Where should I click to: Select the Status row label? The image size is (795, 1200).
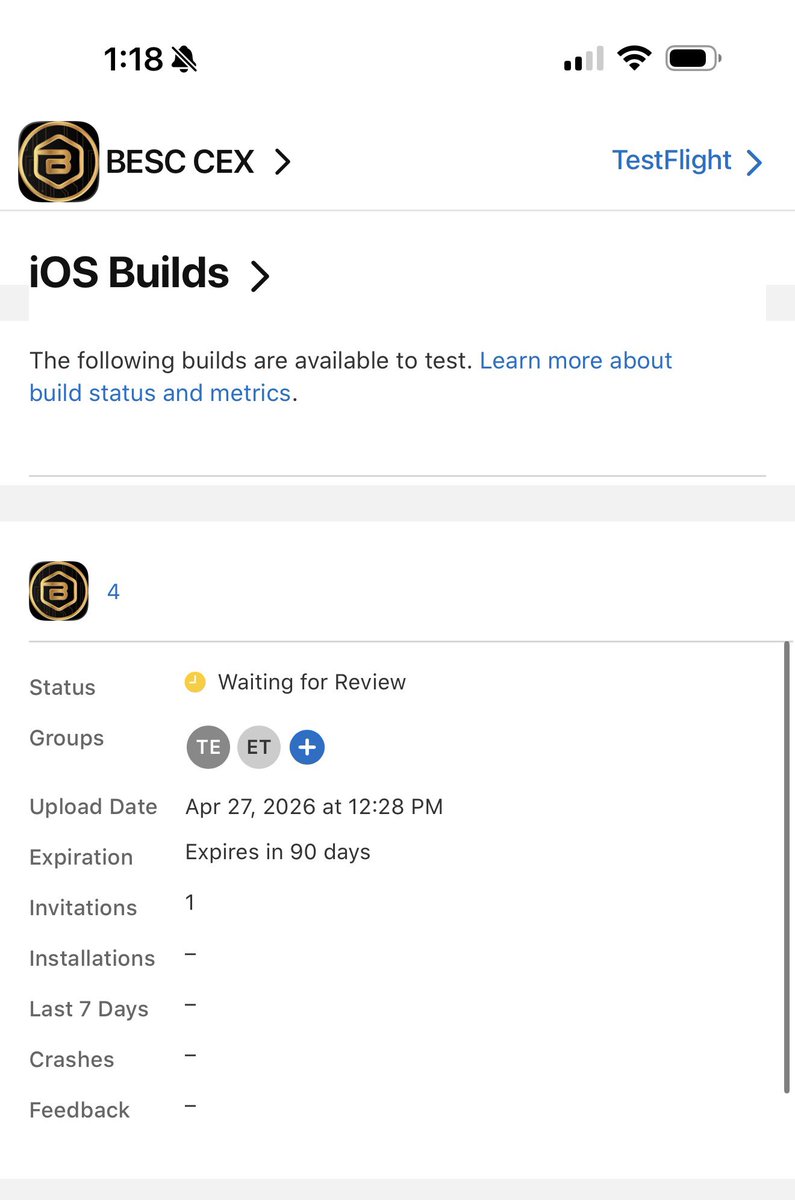pos(62,687)
